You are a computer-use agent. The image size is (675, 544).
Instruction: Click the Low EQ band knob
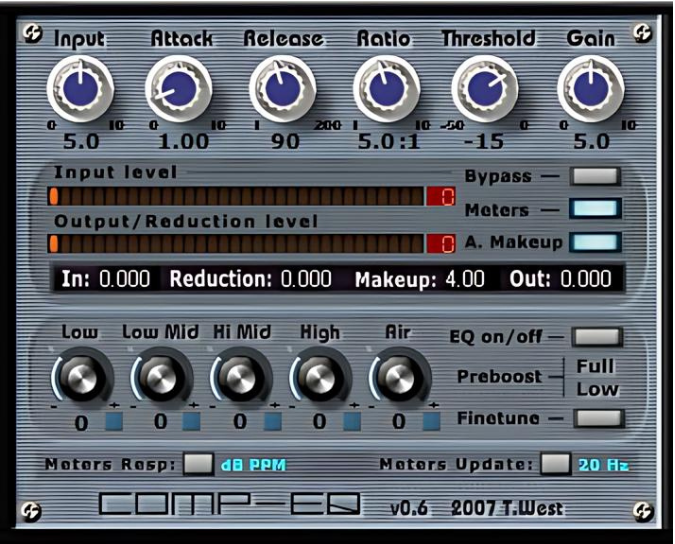(82, 377)
